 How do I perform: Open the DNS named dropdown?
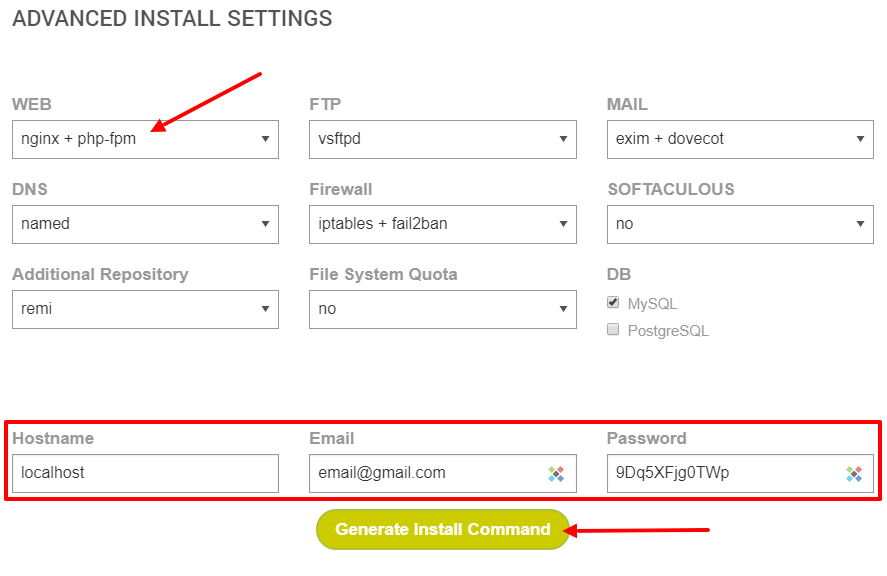(x=145, y=224)
